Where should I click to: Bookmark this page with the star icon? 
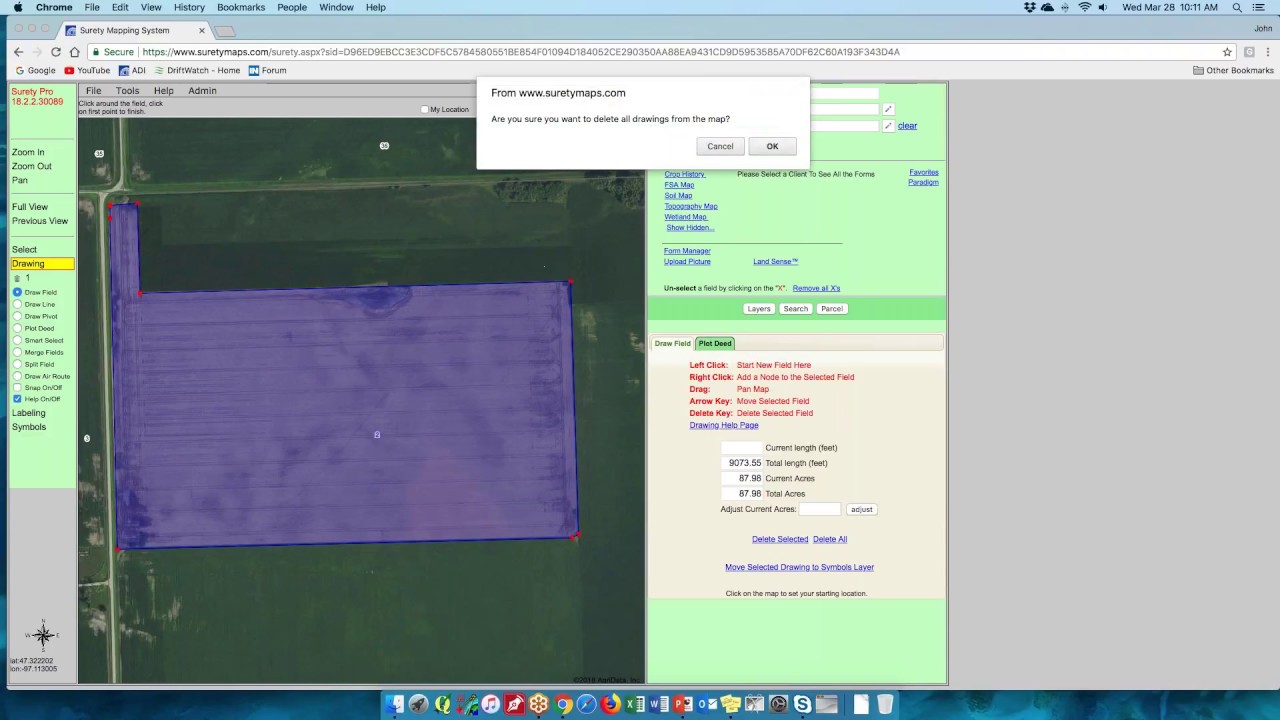click(1227, 52)
